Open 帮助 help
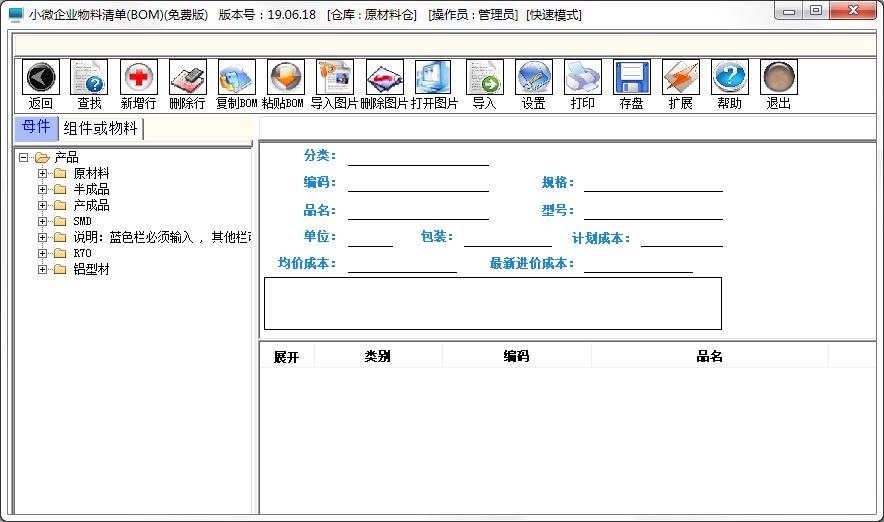 [x=730, y=77]
